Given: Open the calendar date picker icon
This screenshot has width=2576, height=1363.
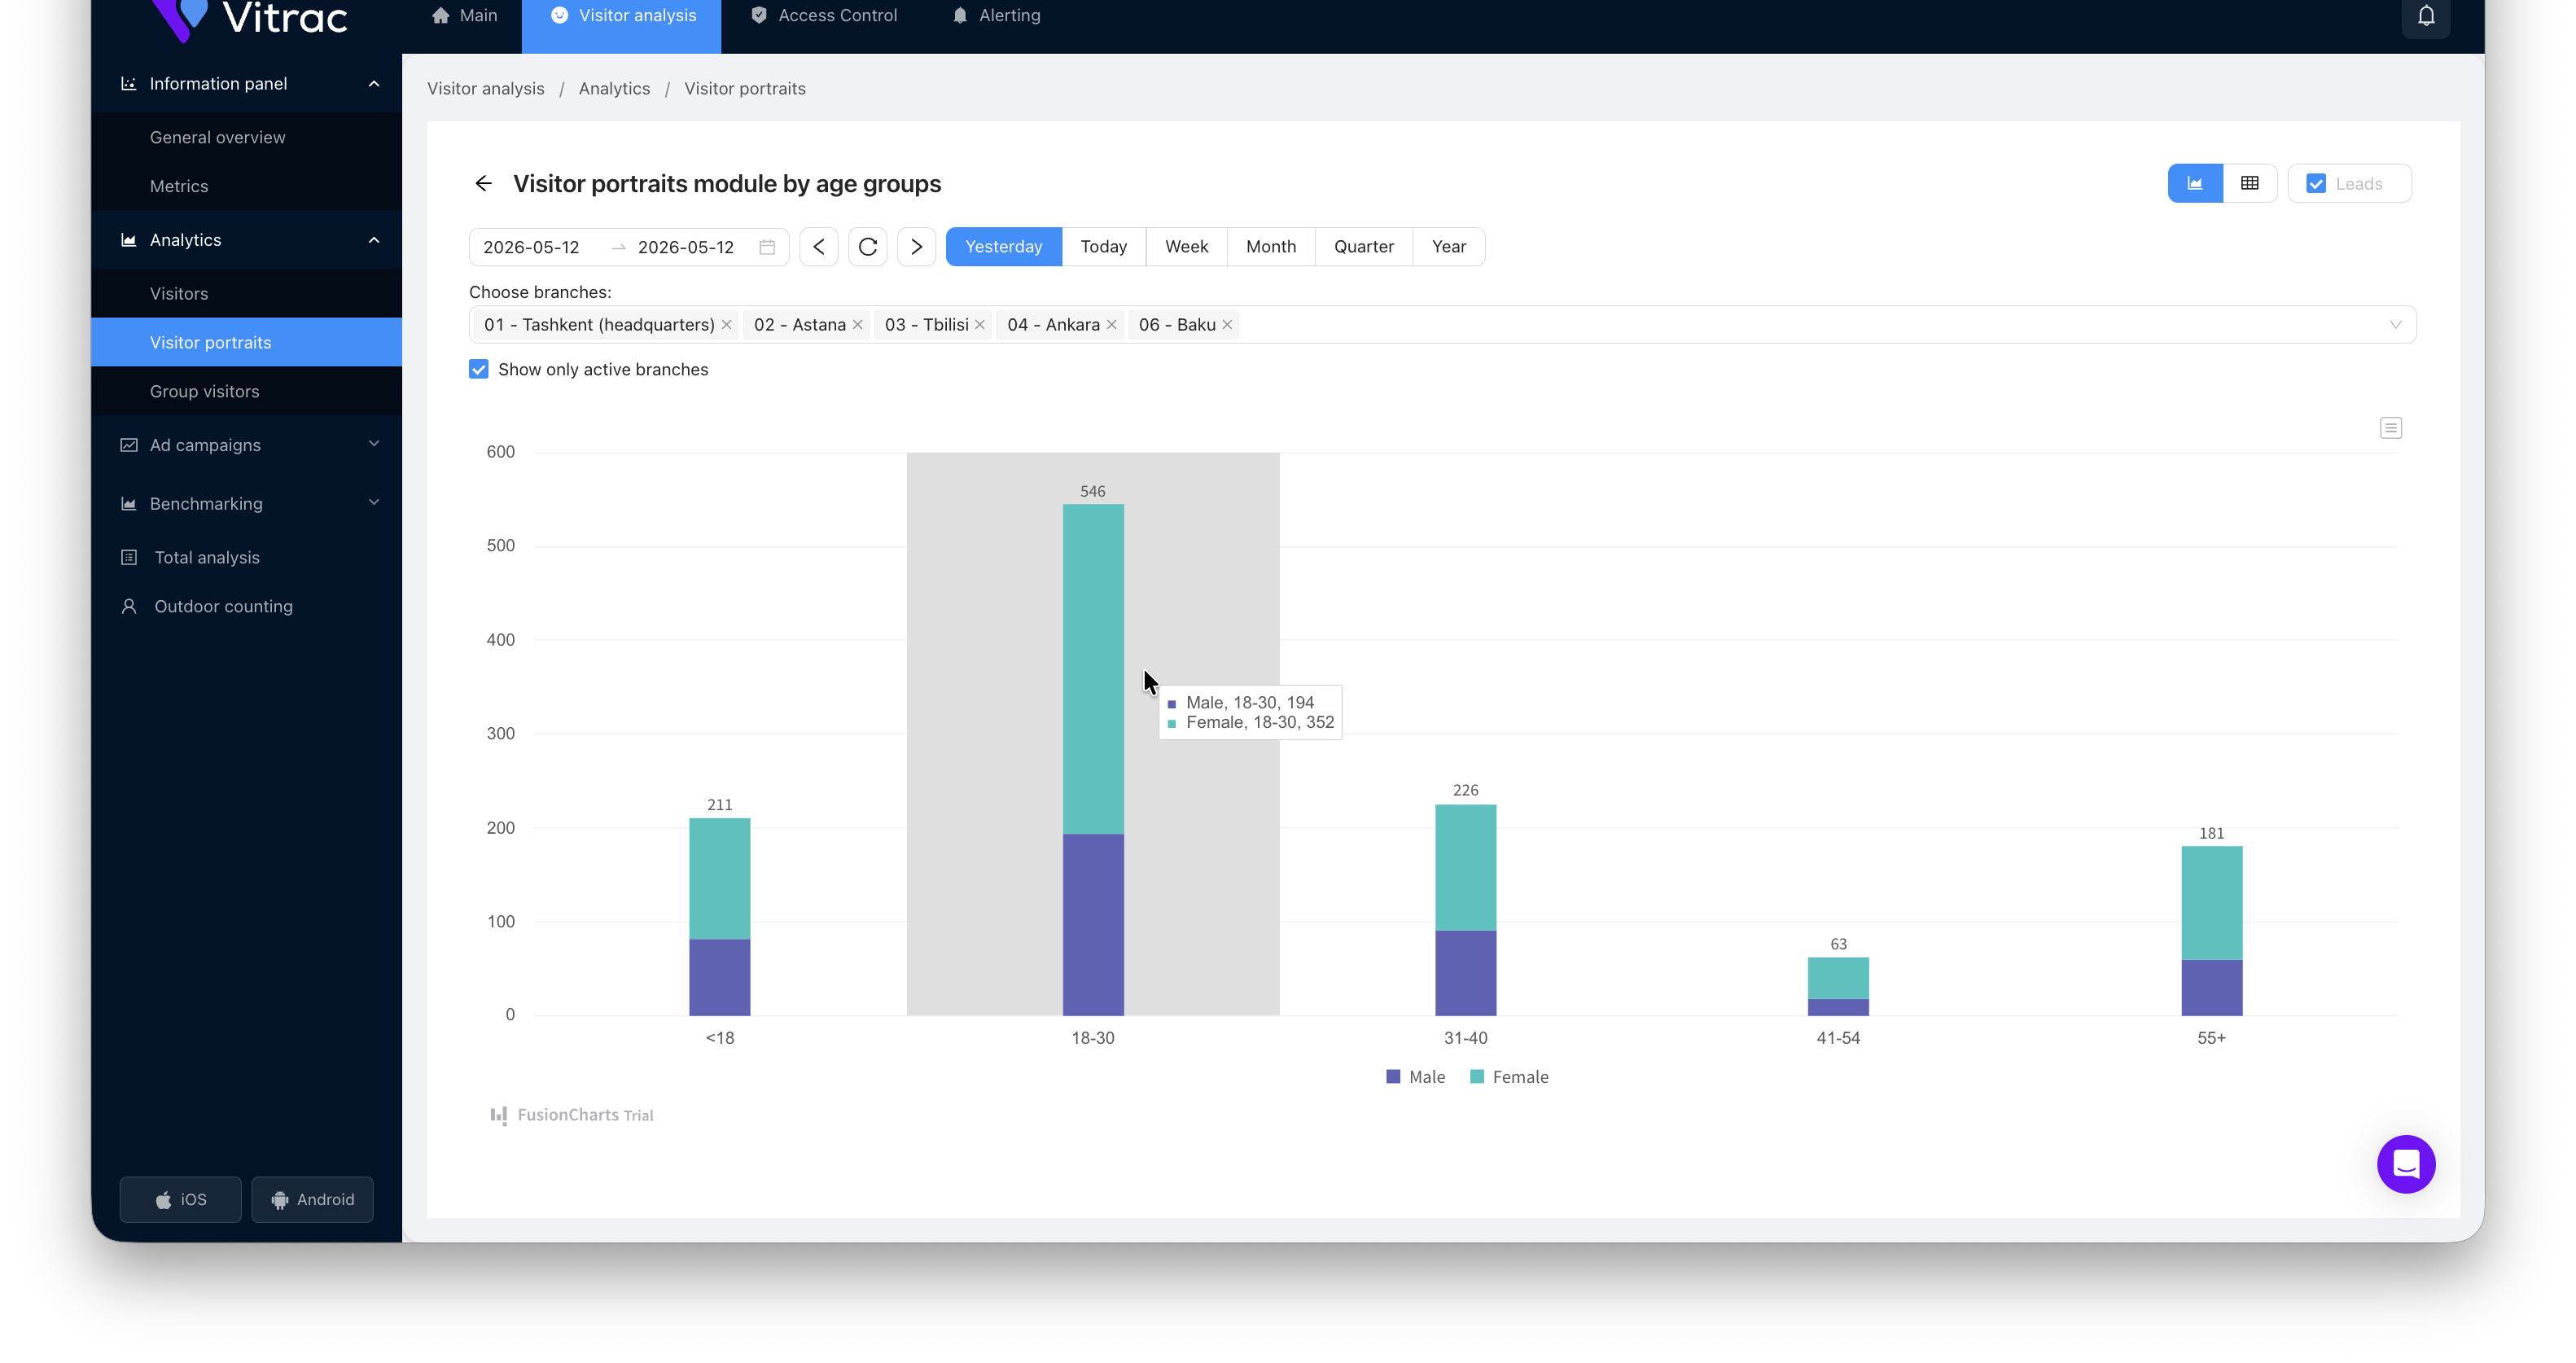Looking at the screenshot, I should 767,247.
